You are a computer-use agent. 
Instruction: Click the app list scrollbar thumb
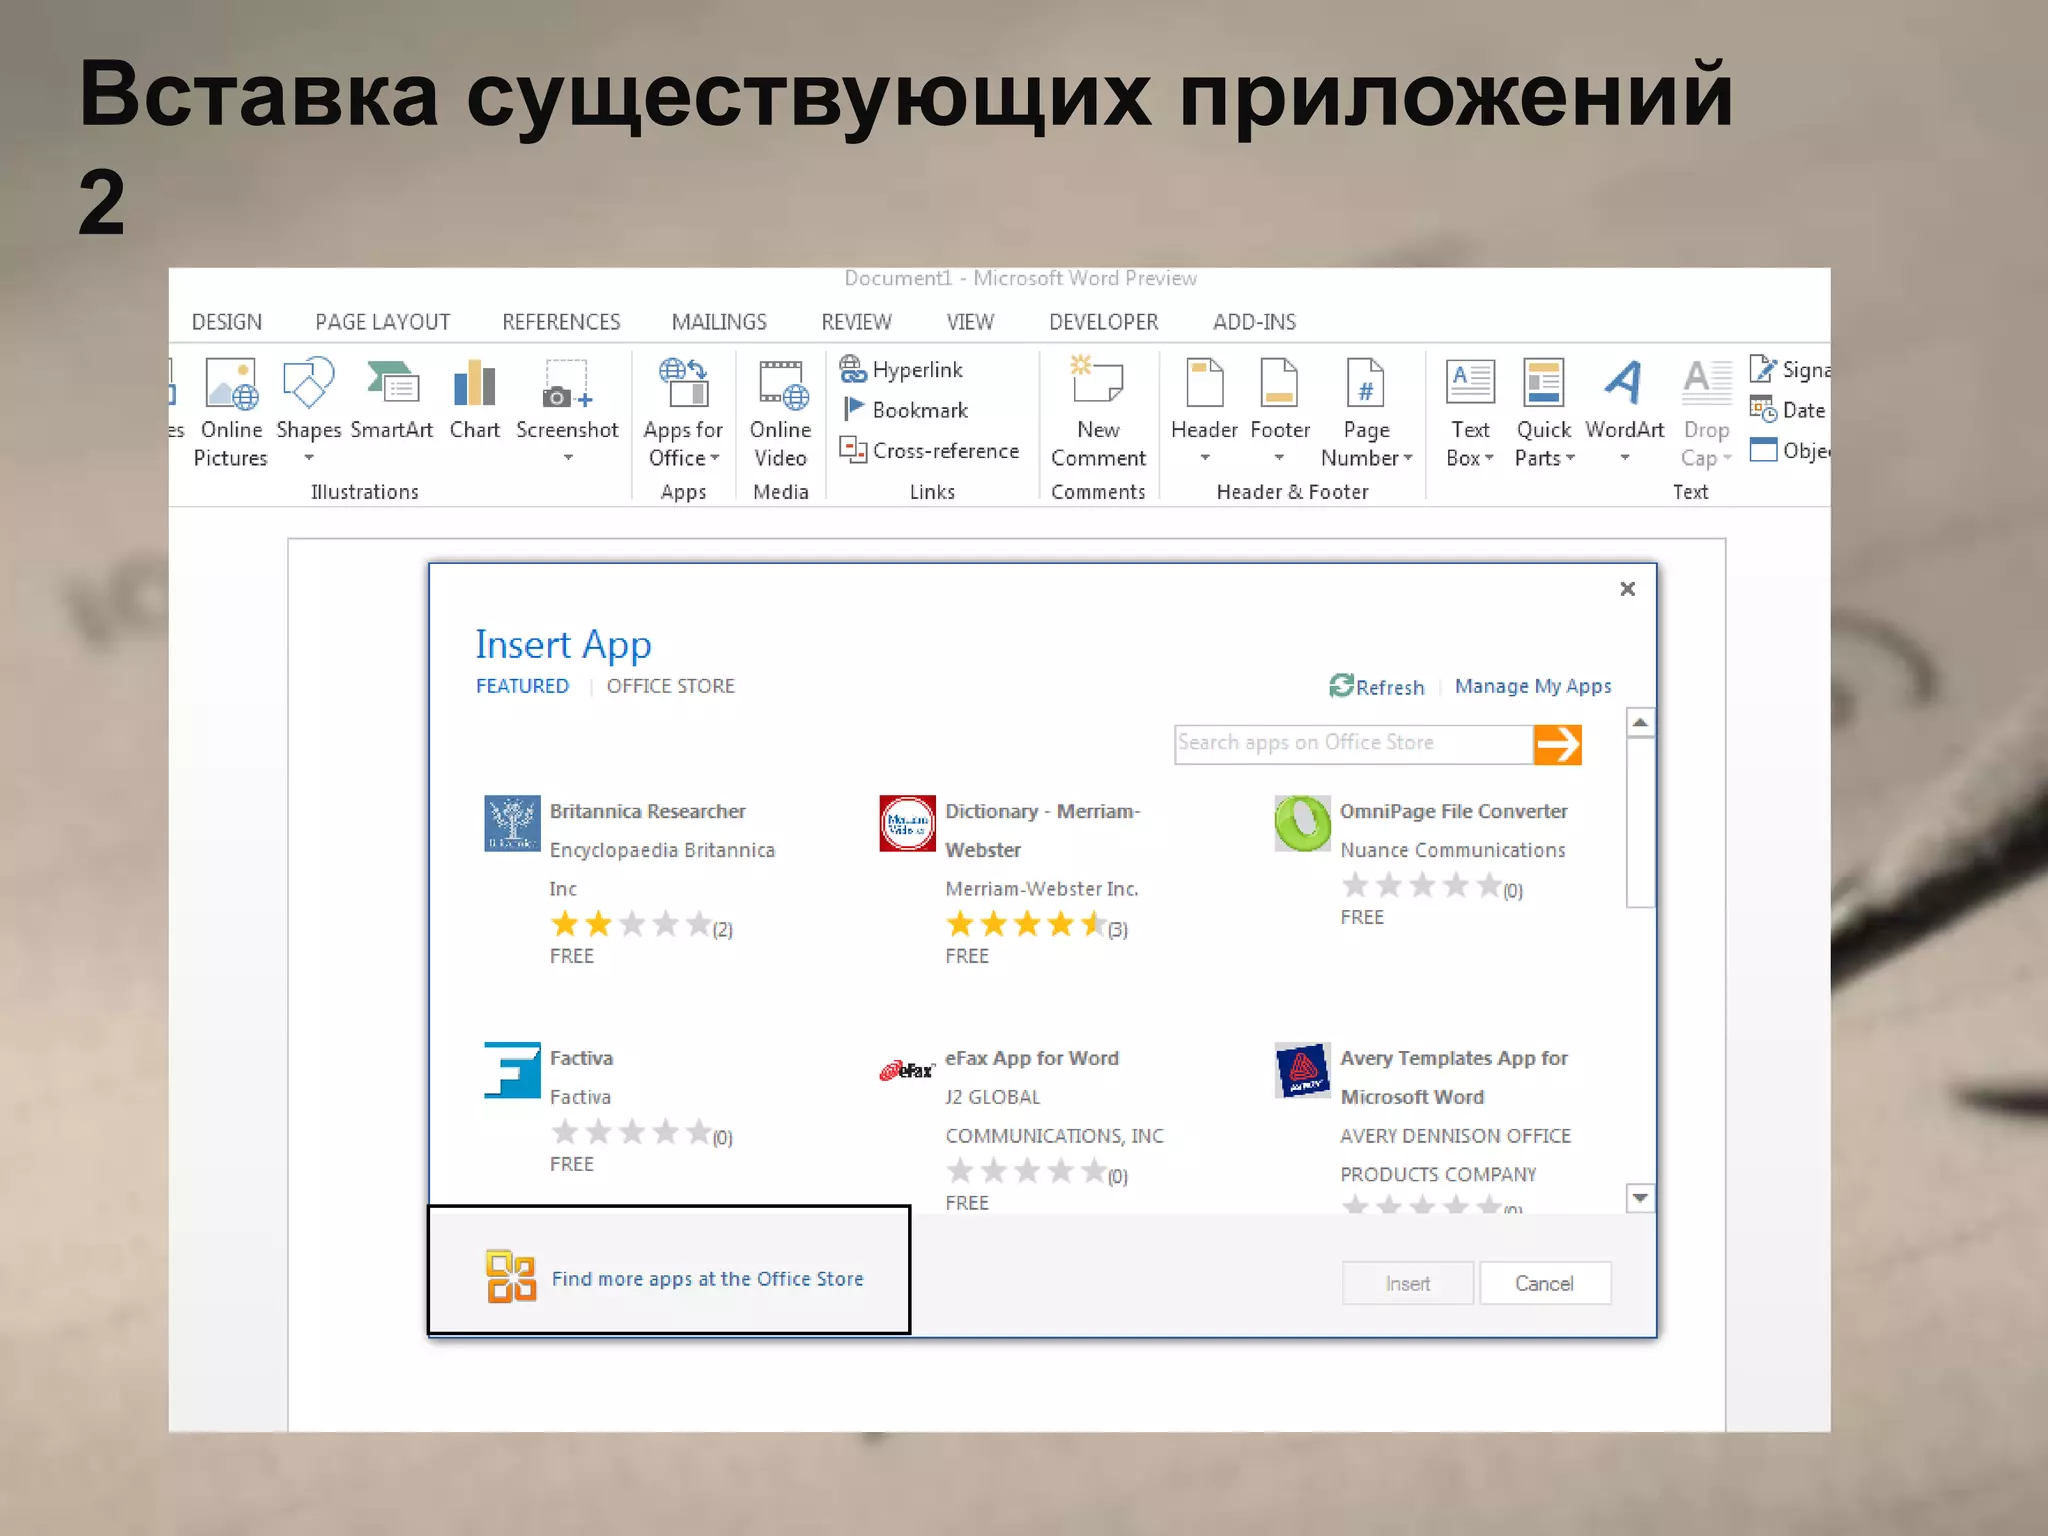1640,823
